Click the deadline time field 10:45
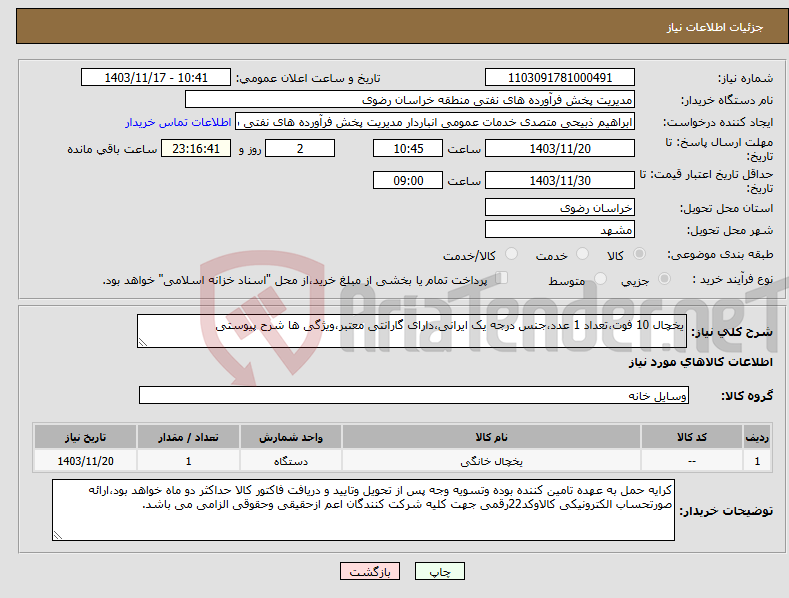The image size is (789, 598). coord(408,148)
